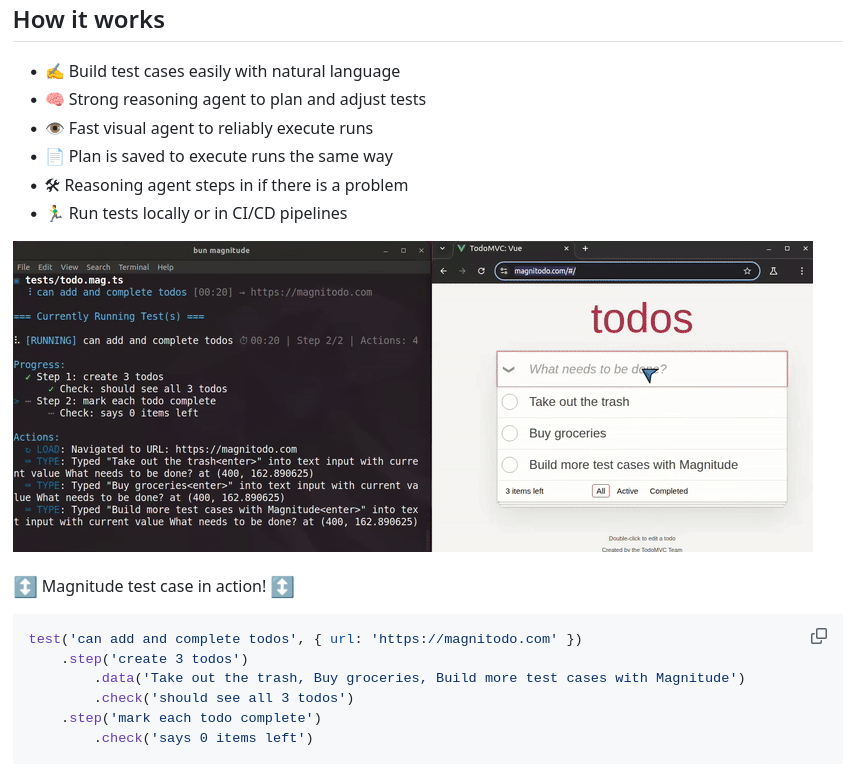Viewport: 857px width, 773px height.
Task: Click the 'Progress:' label in the terminal
Action: (x=39, y=365)
